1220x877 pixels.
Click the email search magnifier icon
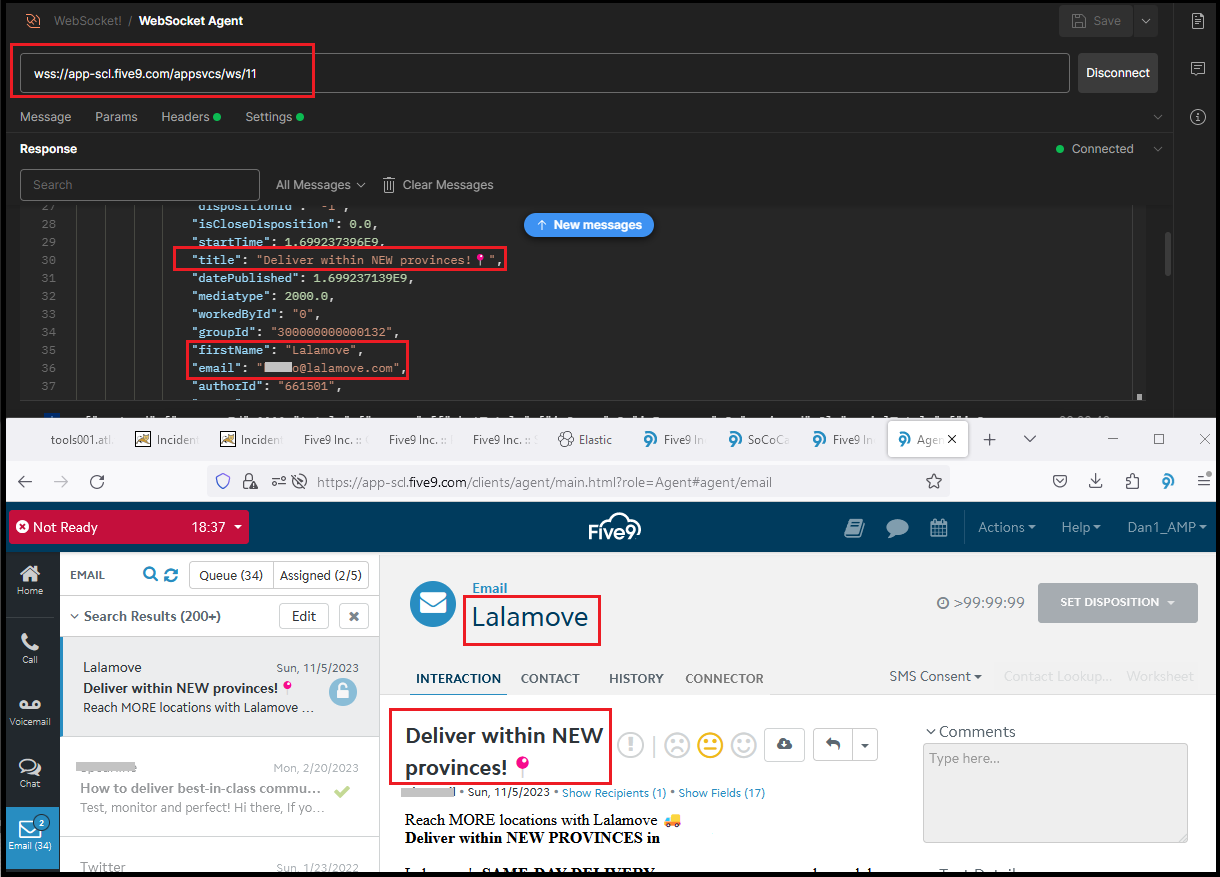point(150,575)
